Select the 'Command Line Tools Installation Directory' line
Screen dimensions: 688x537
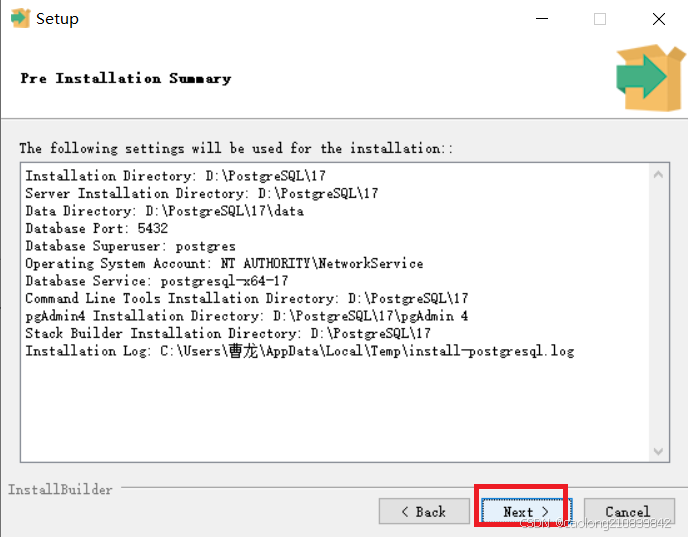pyautogui.click(x=247, y=299)
